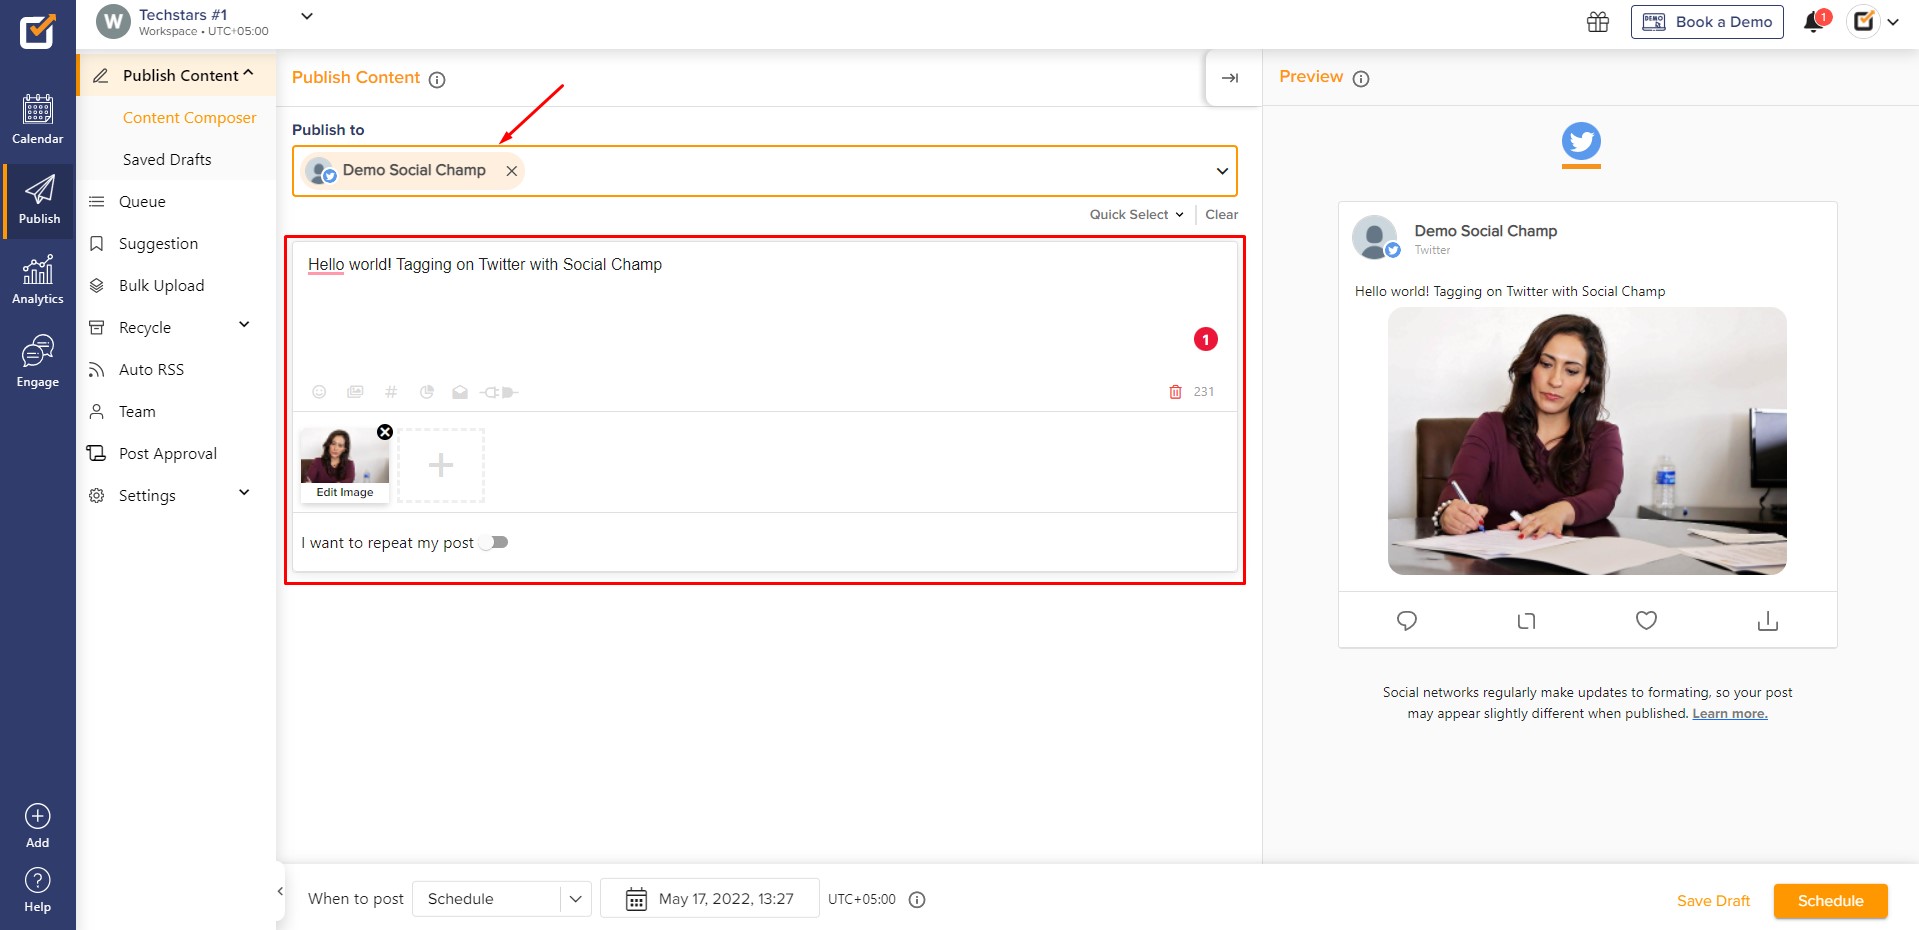Add another image using the plus tile
This screenshot has width=1919, height=930.
point(441,465)
